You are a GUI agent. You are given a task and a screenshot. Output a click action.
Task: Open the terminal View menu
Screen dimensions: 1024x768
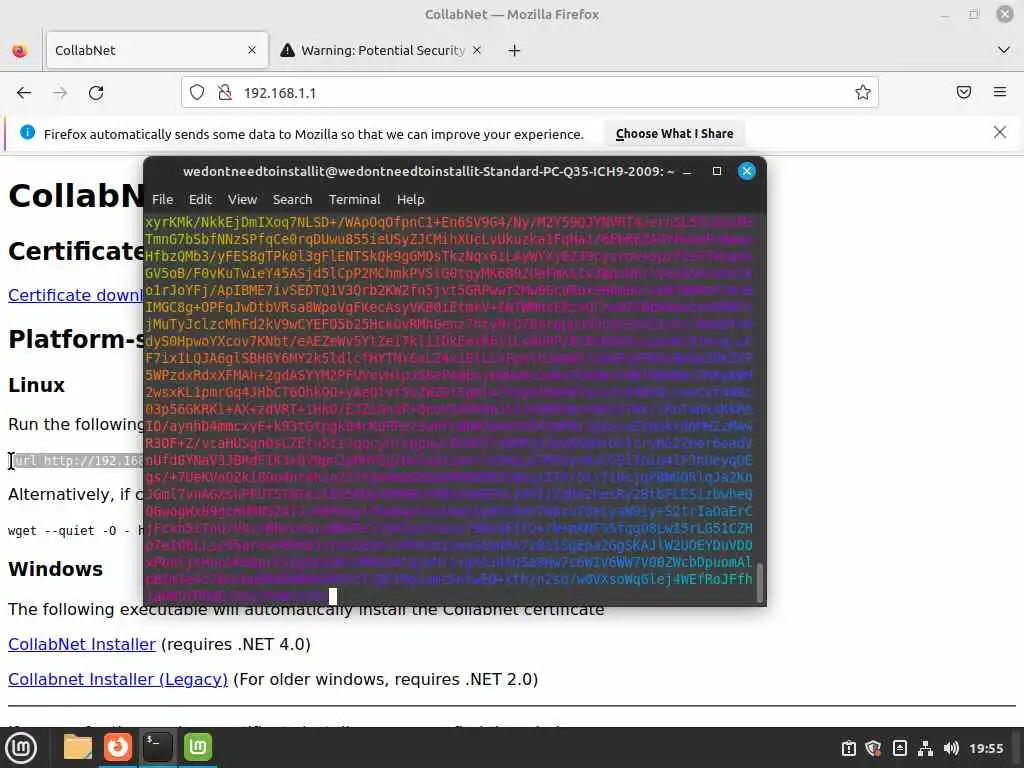(x=242, y=200)
